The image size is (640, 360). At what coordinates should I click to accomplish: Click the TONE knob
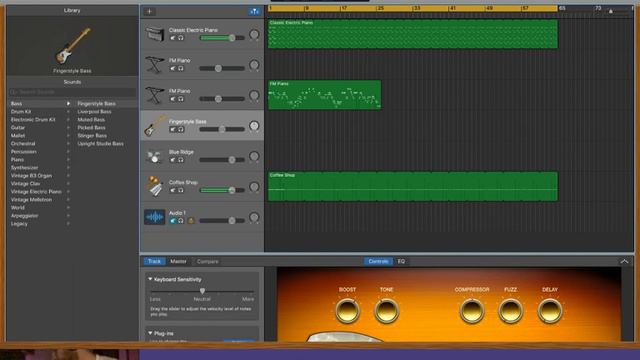[x=386, y=311]
